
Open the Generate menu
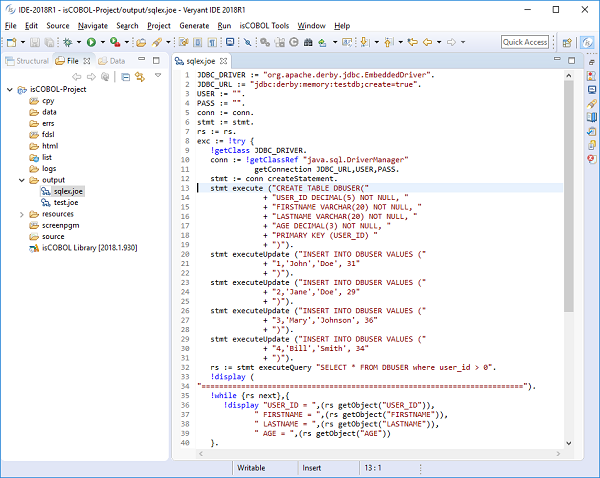pos(193,24)
